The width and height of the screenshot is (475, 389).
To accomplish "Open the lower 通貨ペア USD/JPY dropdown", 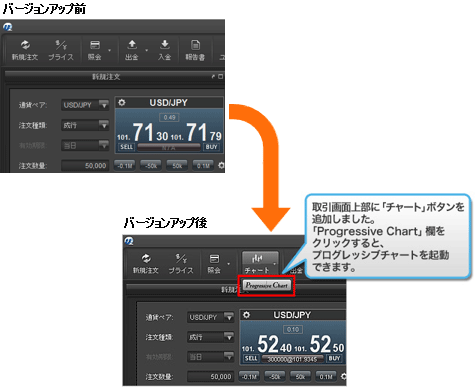I will (211, 317).
